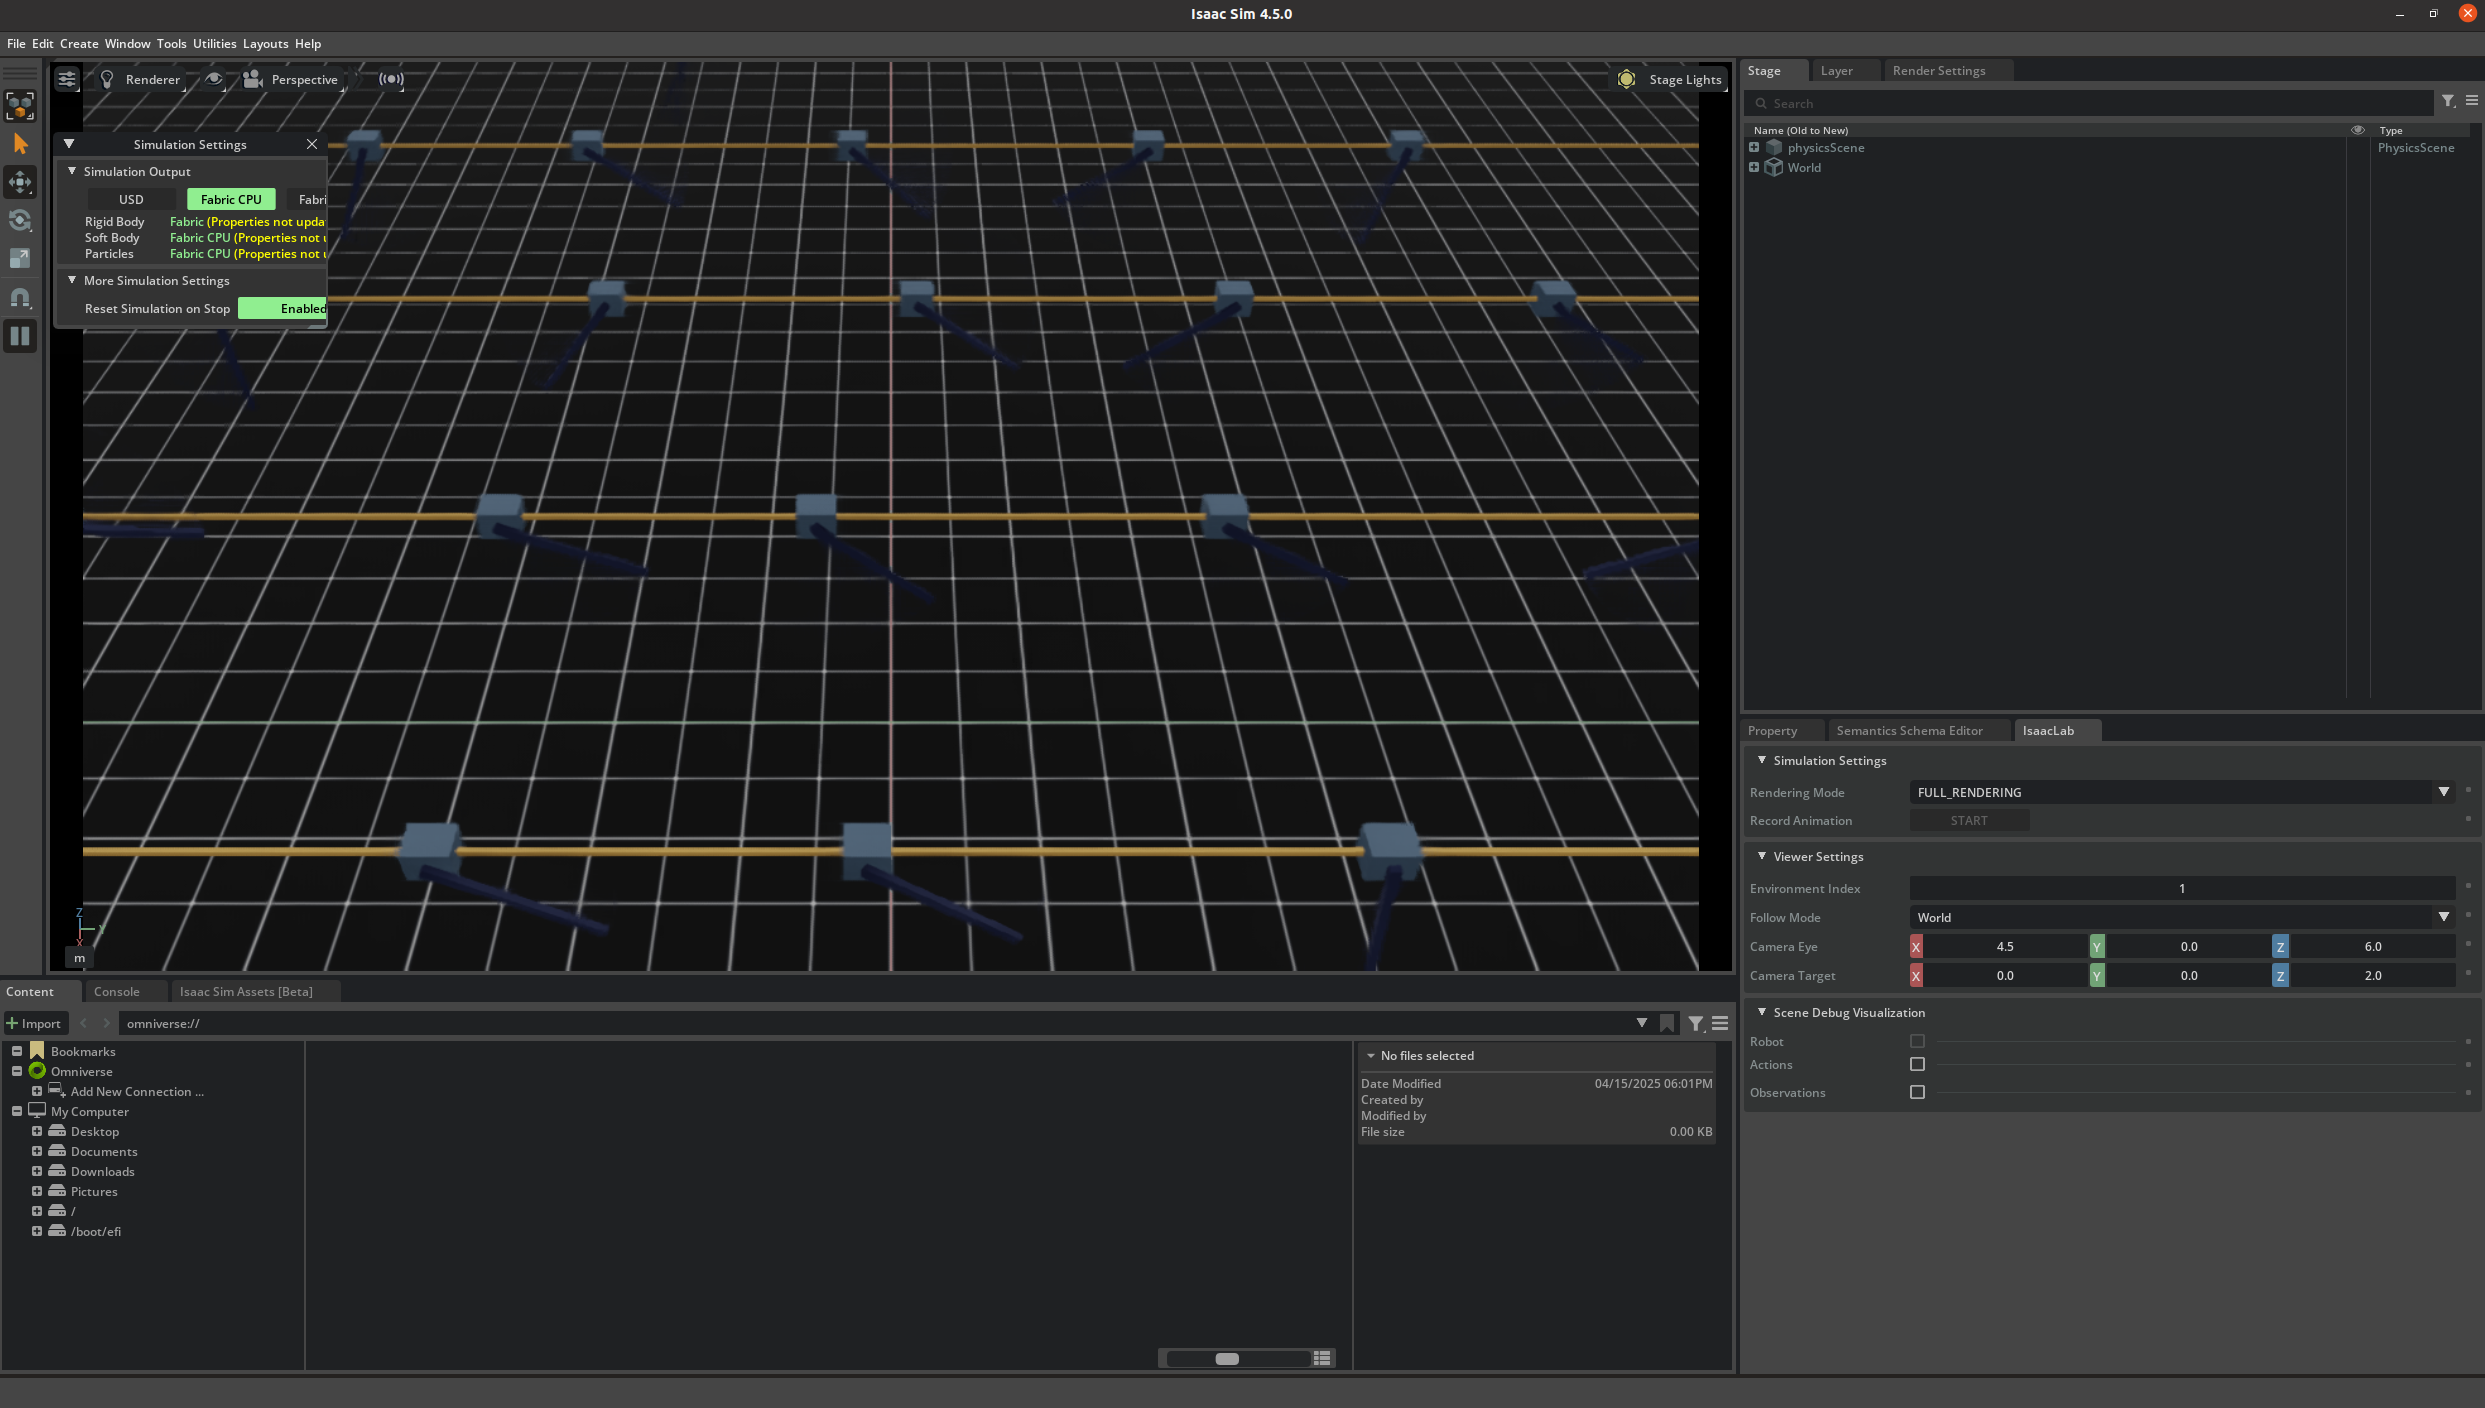This screenshot has height=1408, width=2485.
Task: Click the viewport eye display icon
Action: pyautogui.click(x=214, y=79)
